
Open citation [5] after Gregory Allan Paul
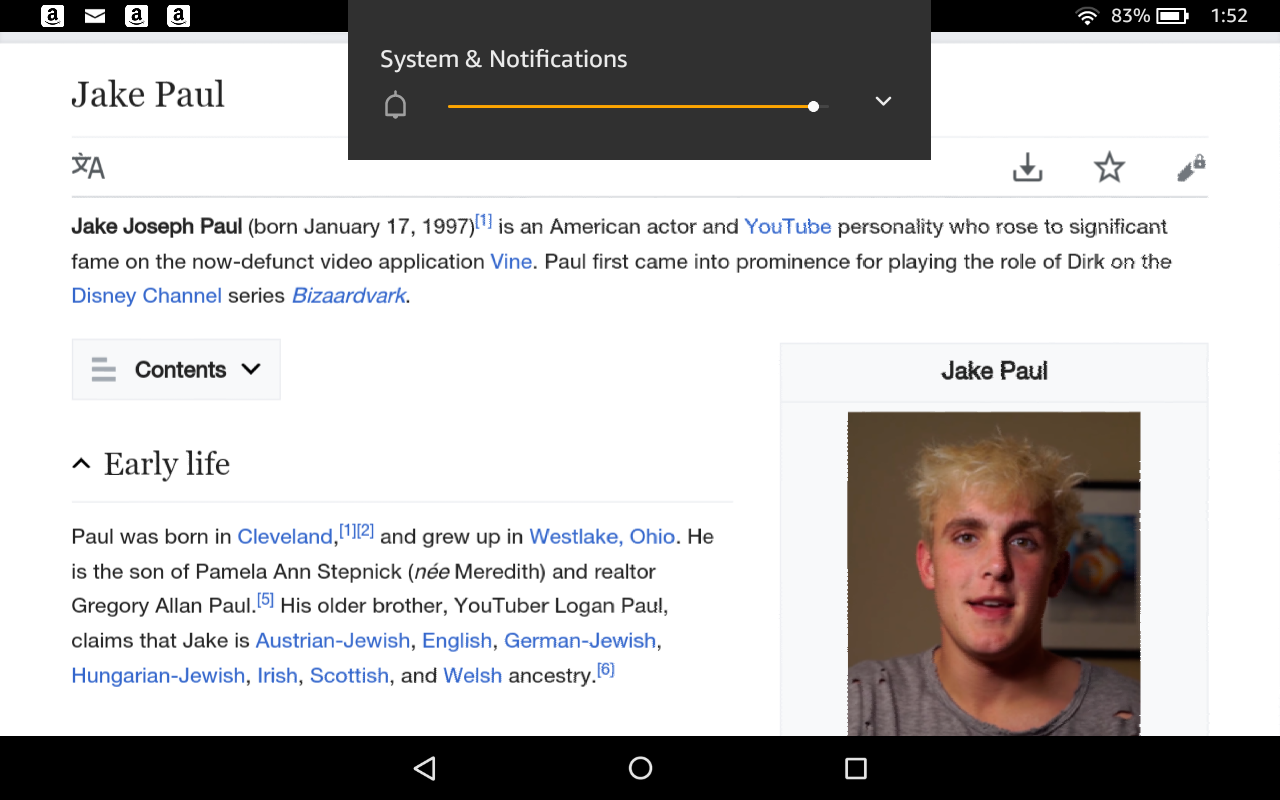pos(265,600)
